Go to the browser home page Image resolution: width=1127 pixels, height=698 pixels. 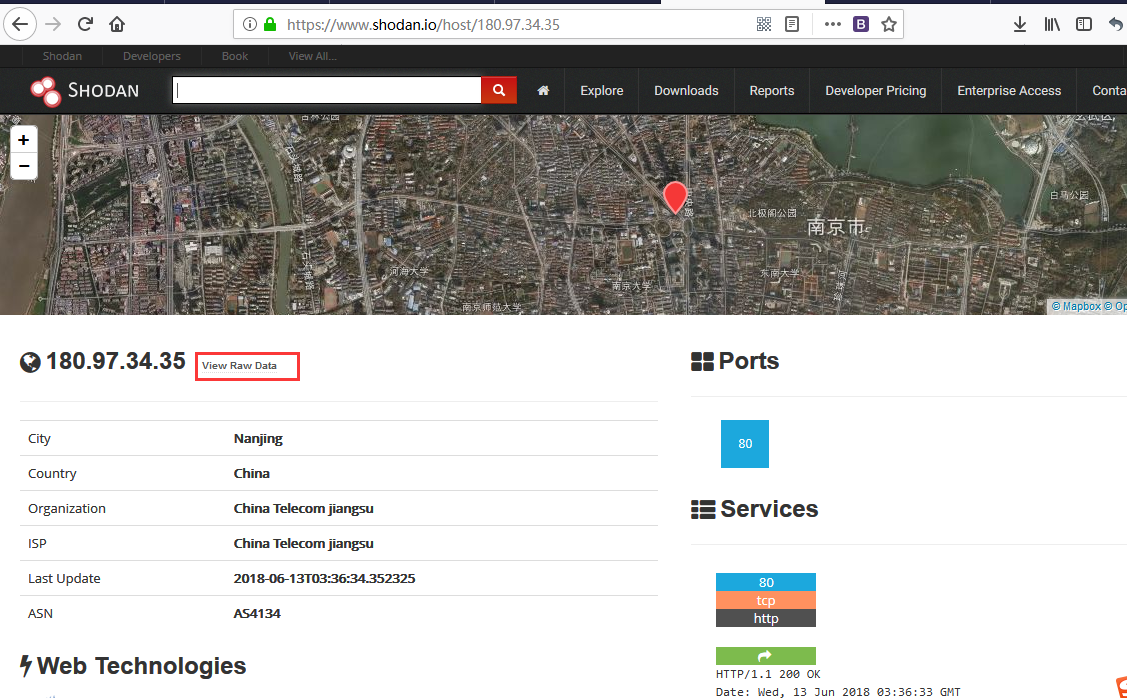coord(117,24)
